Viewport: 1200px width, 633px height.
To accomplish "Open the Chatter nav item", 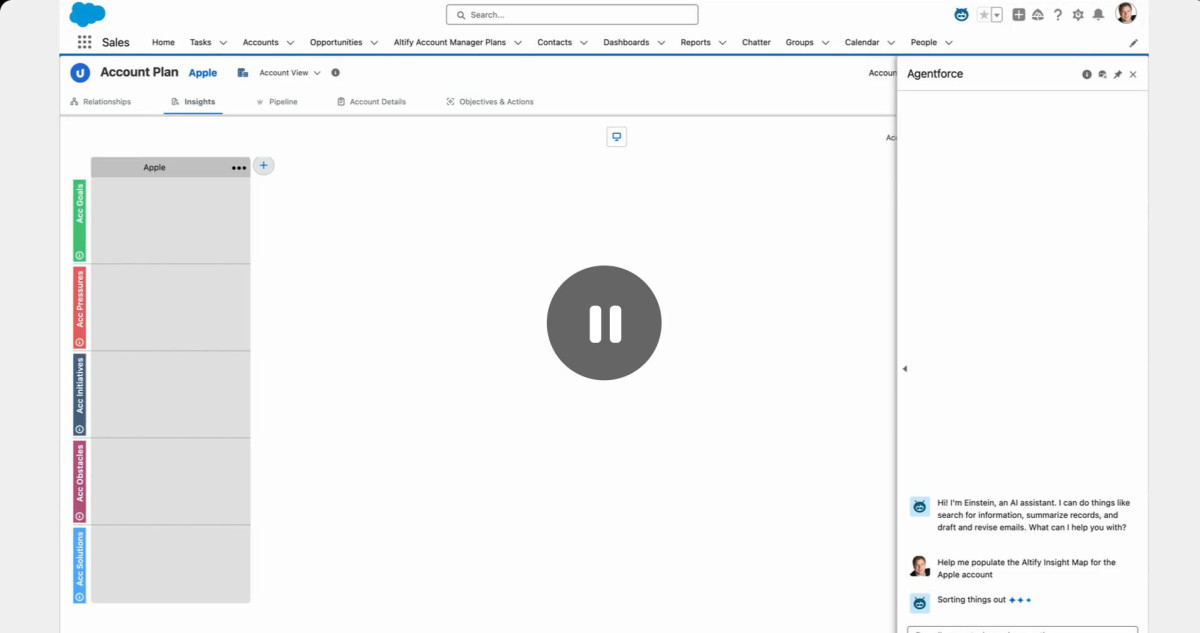I will point(757,43).
